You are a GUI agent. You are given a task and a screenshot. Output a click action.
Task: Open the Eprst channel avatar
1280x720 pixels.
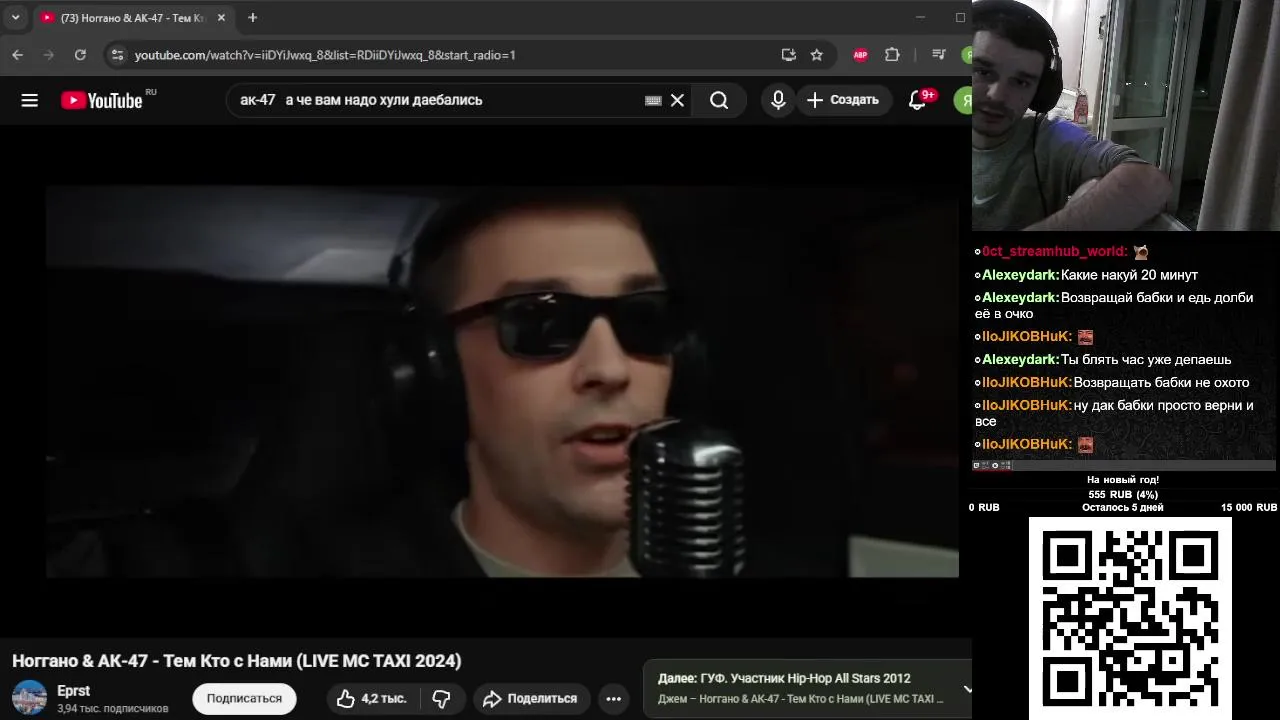29,698
